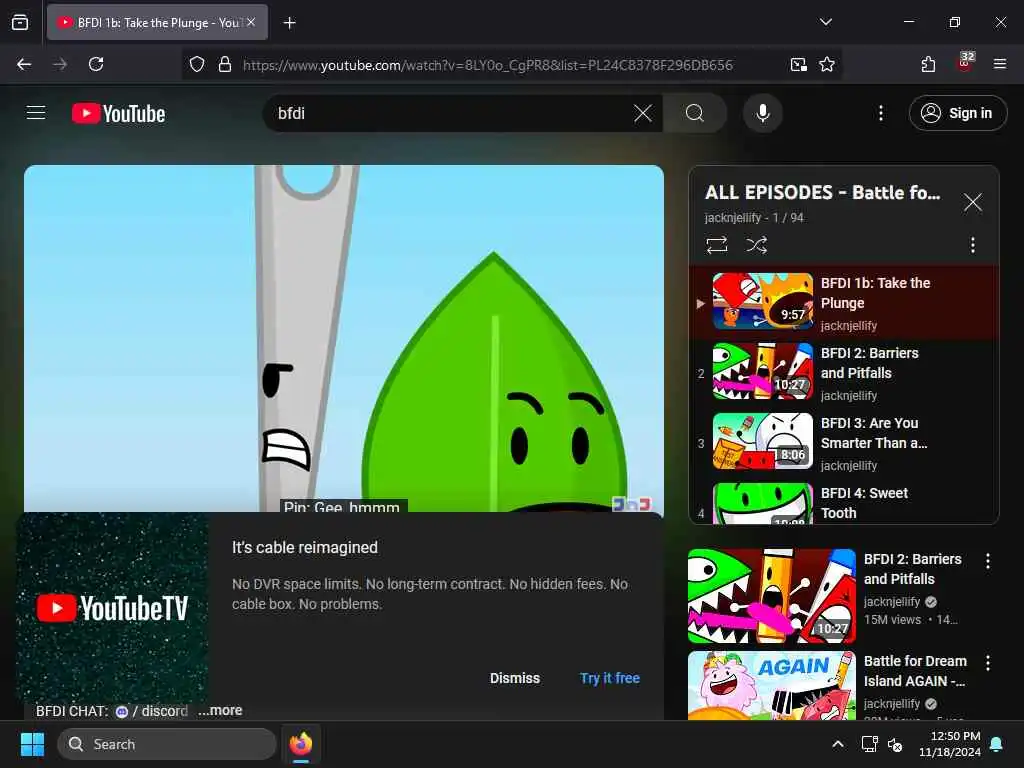Image resolution: width=1024 pixels, height=768 pixels.
Task: Click Try it free offer
Action: pyautogui.click(x=609, y=678)
